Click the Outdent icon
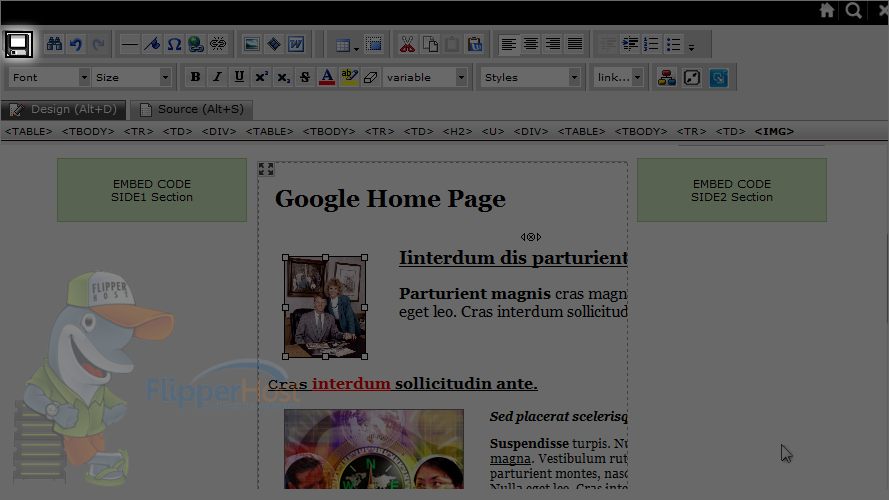The image size is (889, 500). pyautogui.click(x=608, y=44)
